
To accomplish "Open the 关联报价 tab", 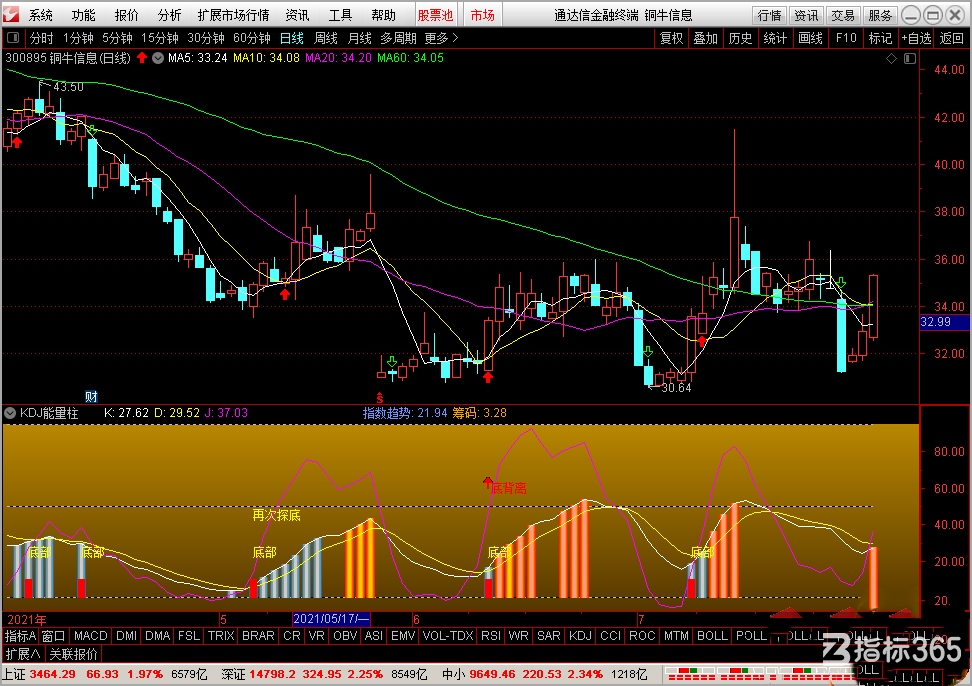I will point(73,654).
